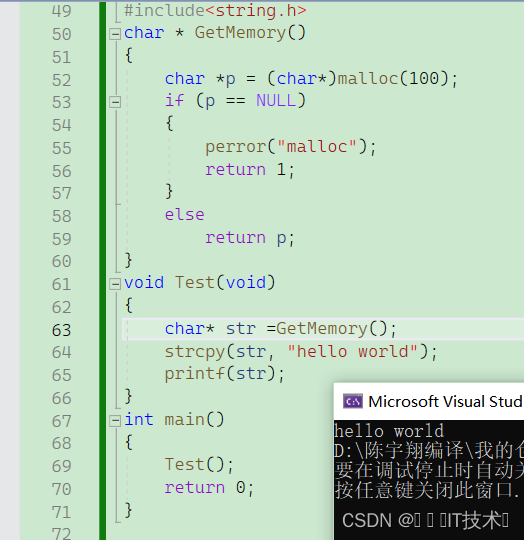Click the green change indicator margin bar
The image size is (524, 540).
pos(103,270)
